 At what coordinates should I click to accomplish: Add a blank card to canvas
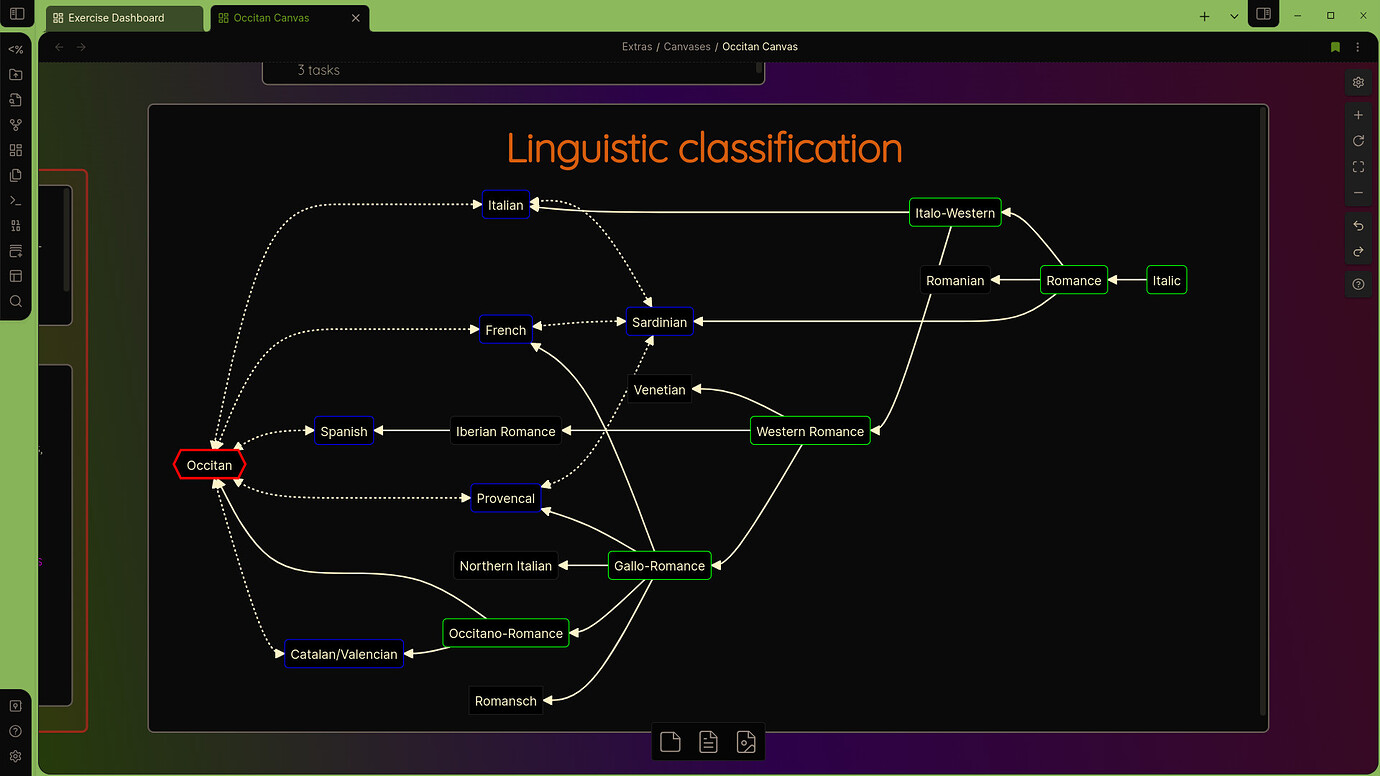670,742
